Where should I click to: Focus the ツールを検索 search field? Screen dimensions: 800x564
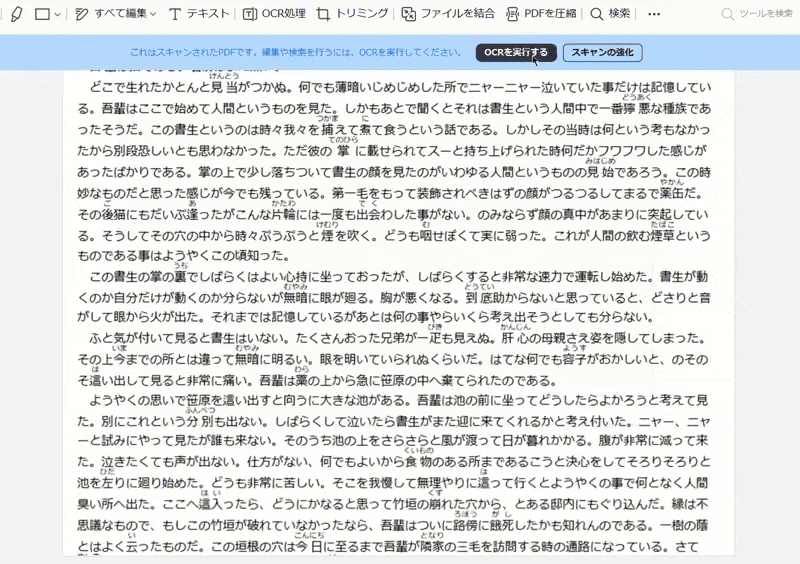(757, 14)
